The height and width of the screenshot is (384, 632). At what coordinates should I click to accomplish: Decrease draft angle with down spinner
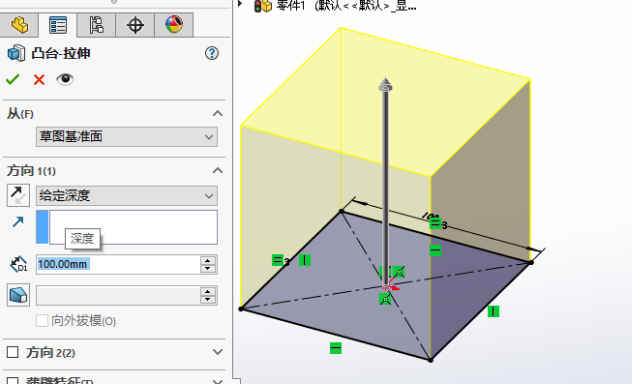pos(208,300)
